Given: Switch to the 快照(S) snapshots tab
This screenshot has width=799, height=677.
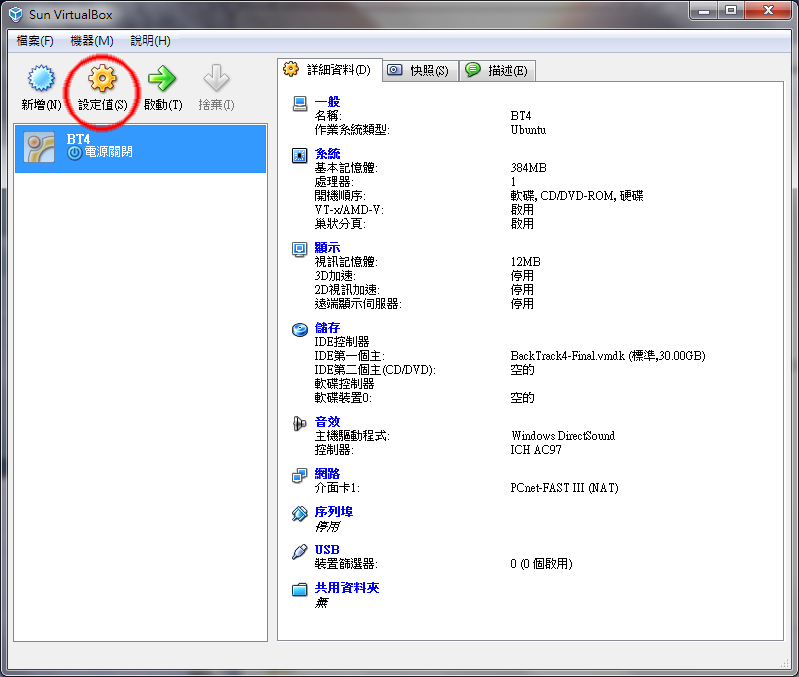Looking at the screenshot, I should tap(420, 70).
